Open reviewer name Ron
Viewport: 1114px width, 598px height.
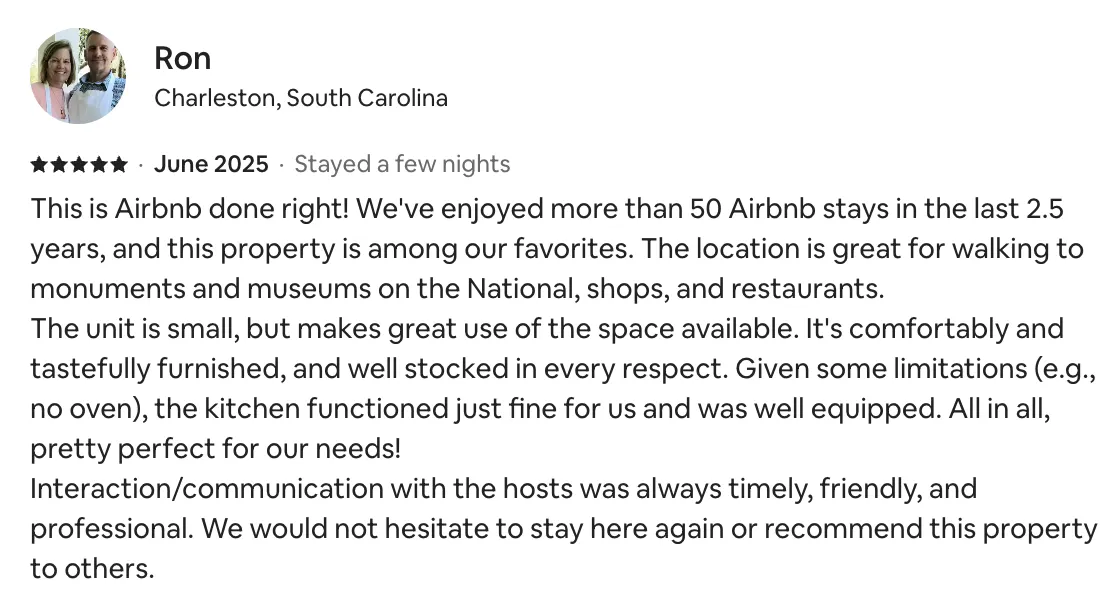[x=182, y=58]
